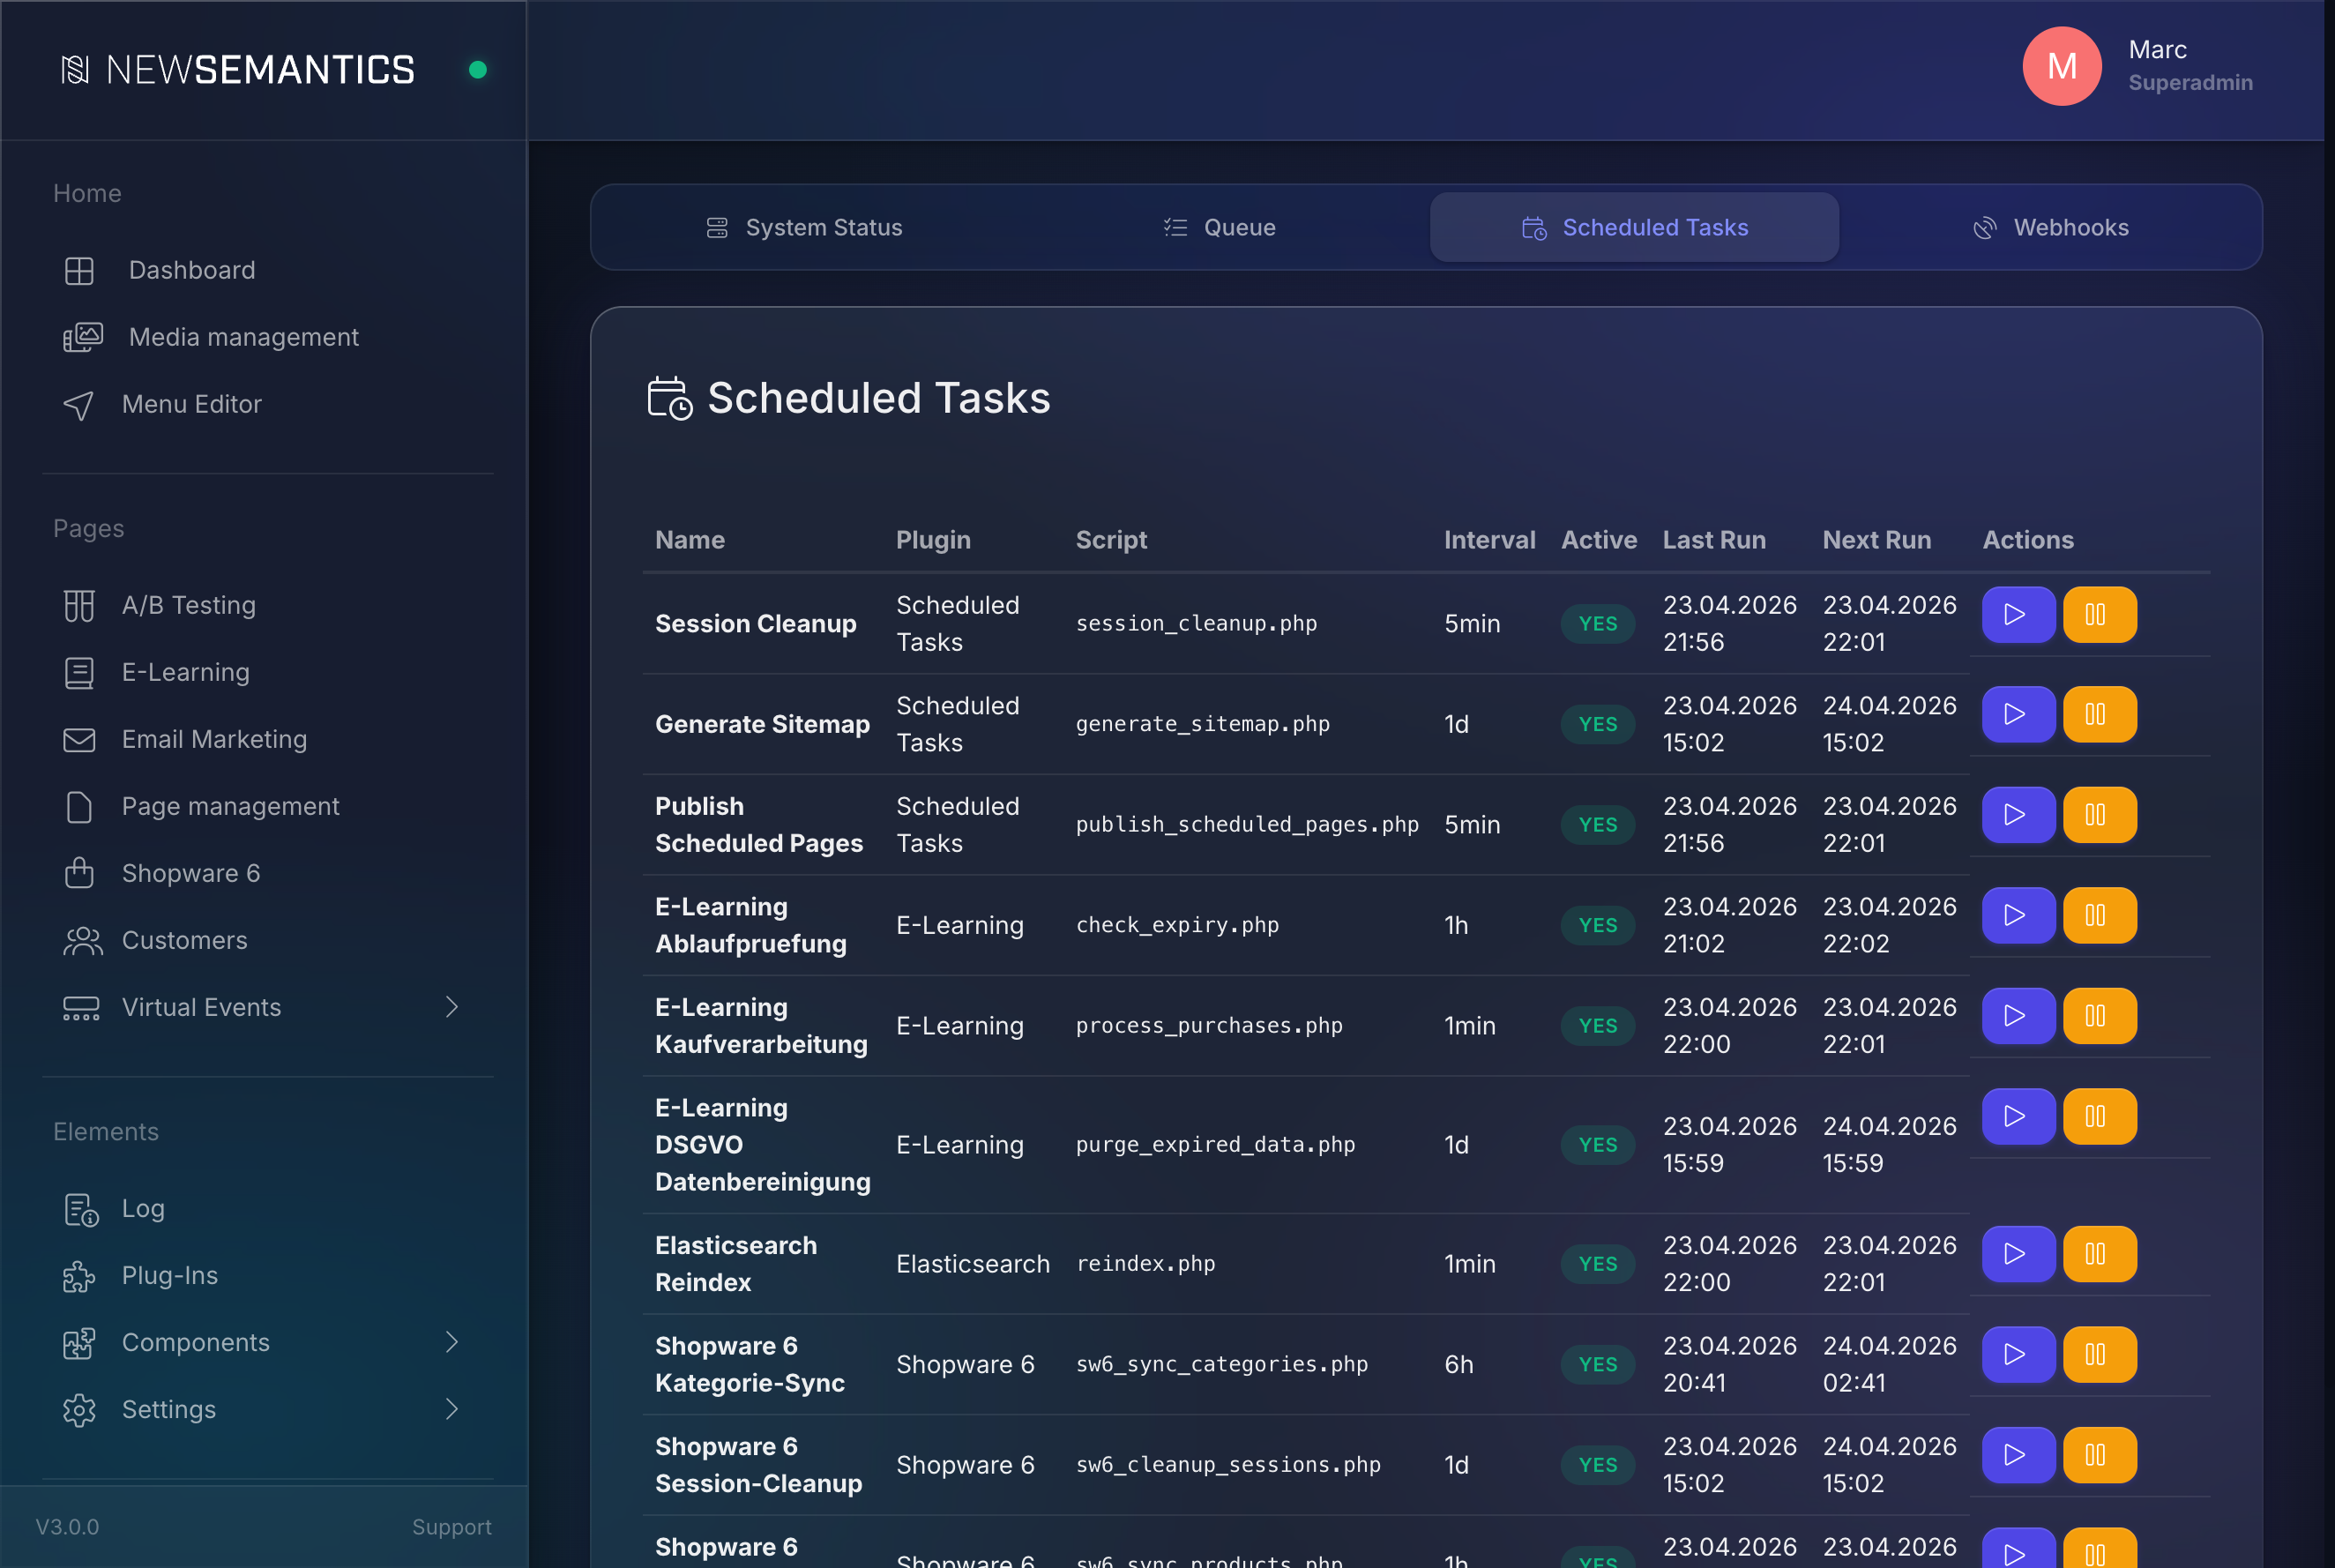Viewport: 2335px width, 1568px height.
Task: Pause Shopware 6 Session-Cleanup task
Action: (2099, 1455)
